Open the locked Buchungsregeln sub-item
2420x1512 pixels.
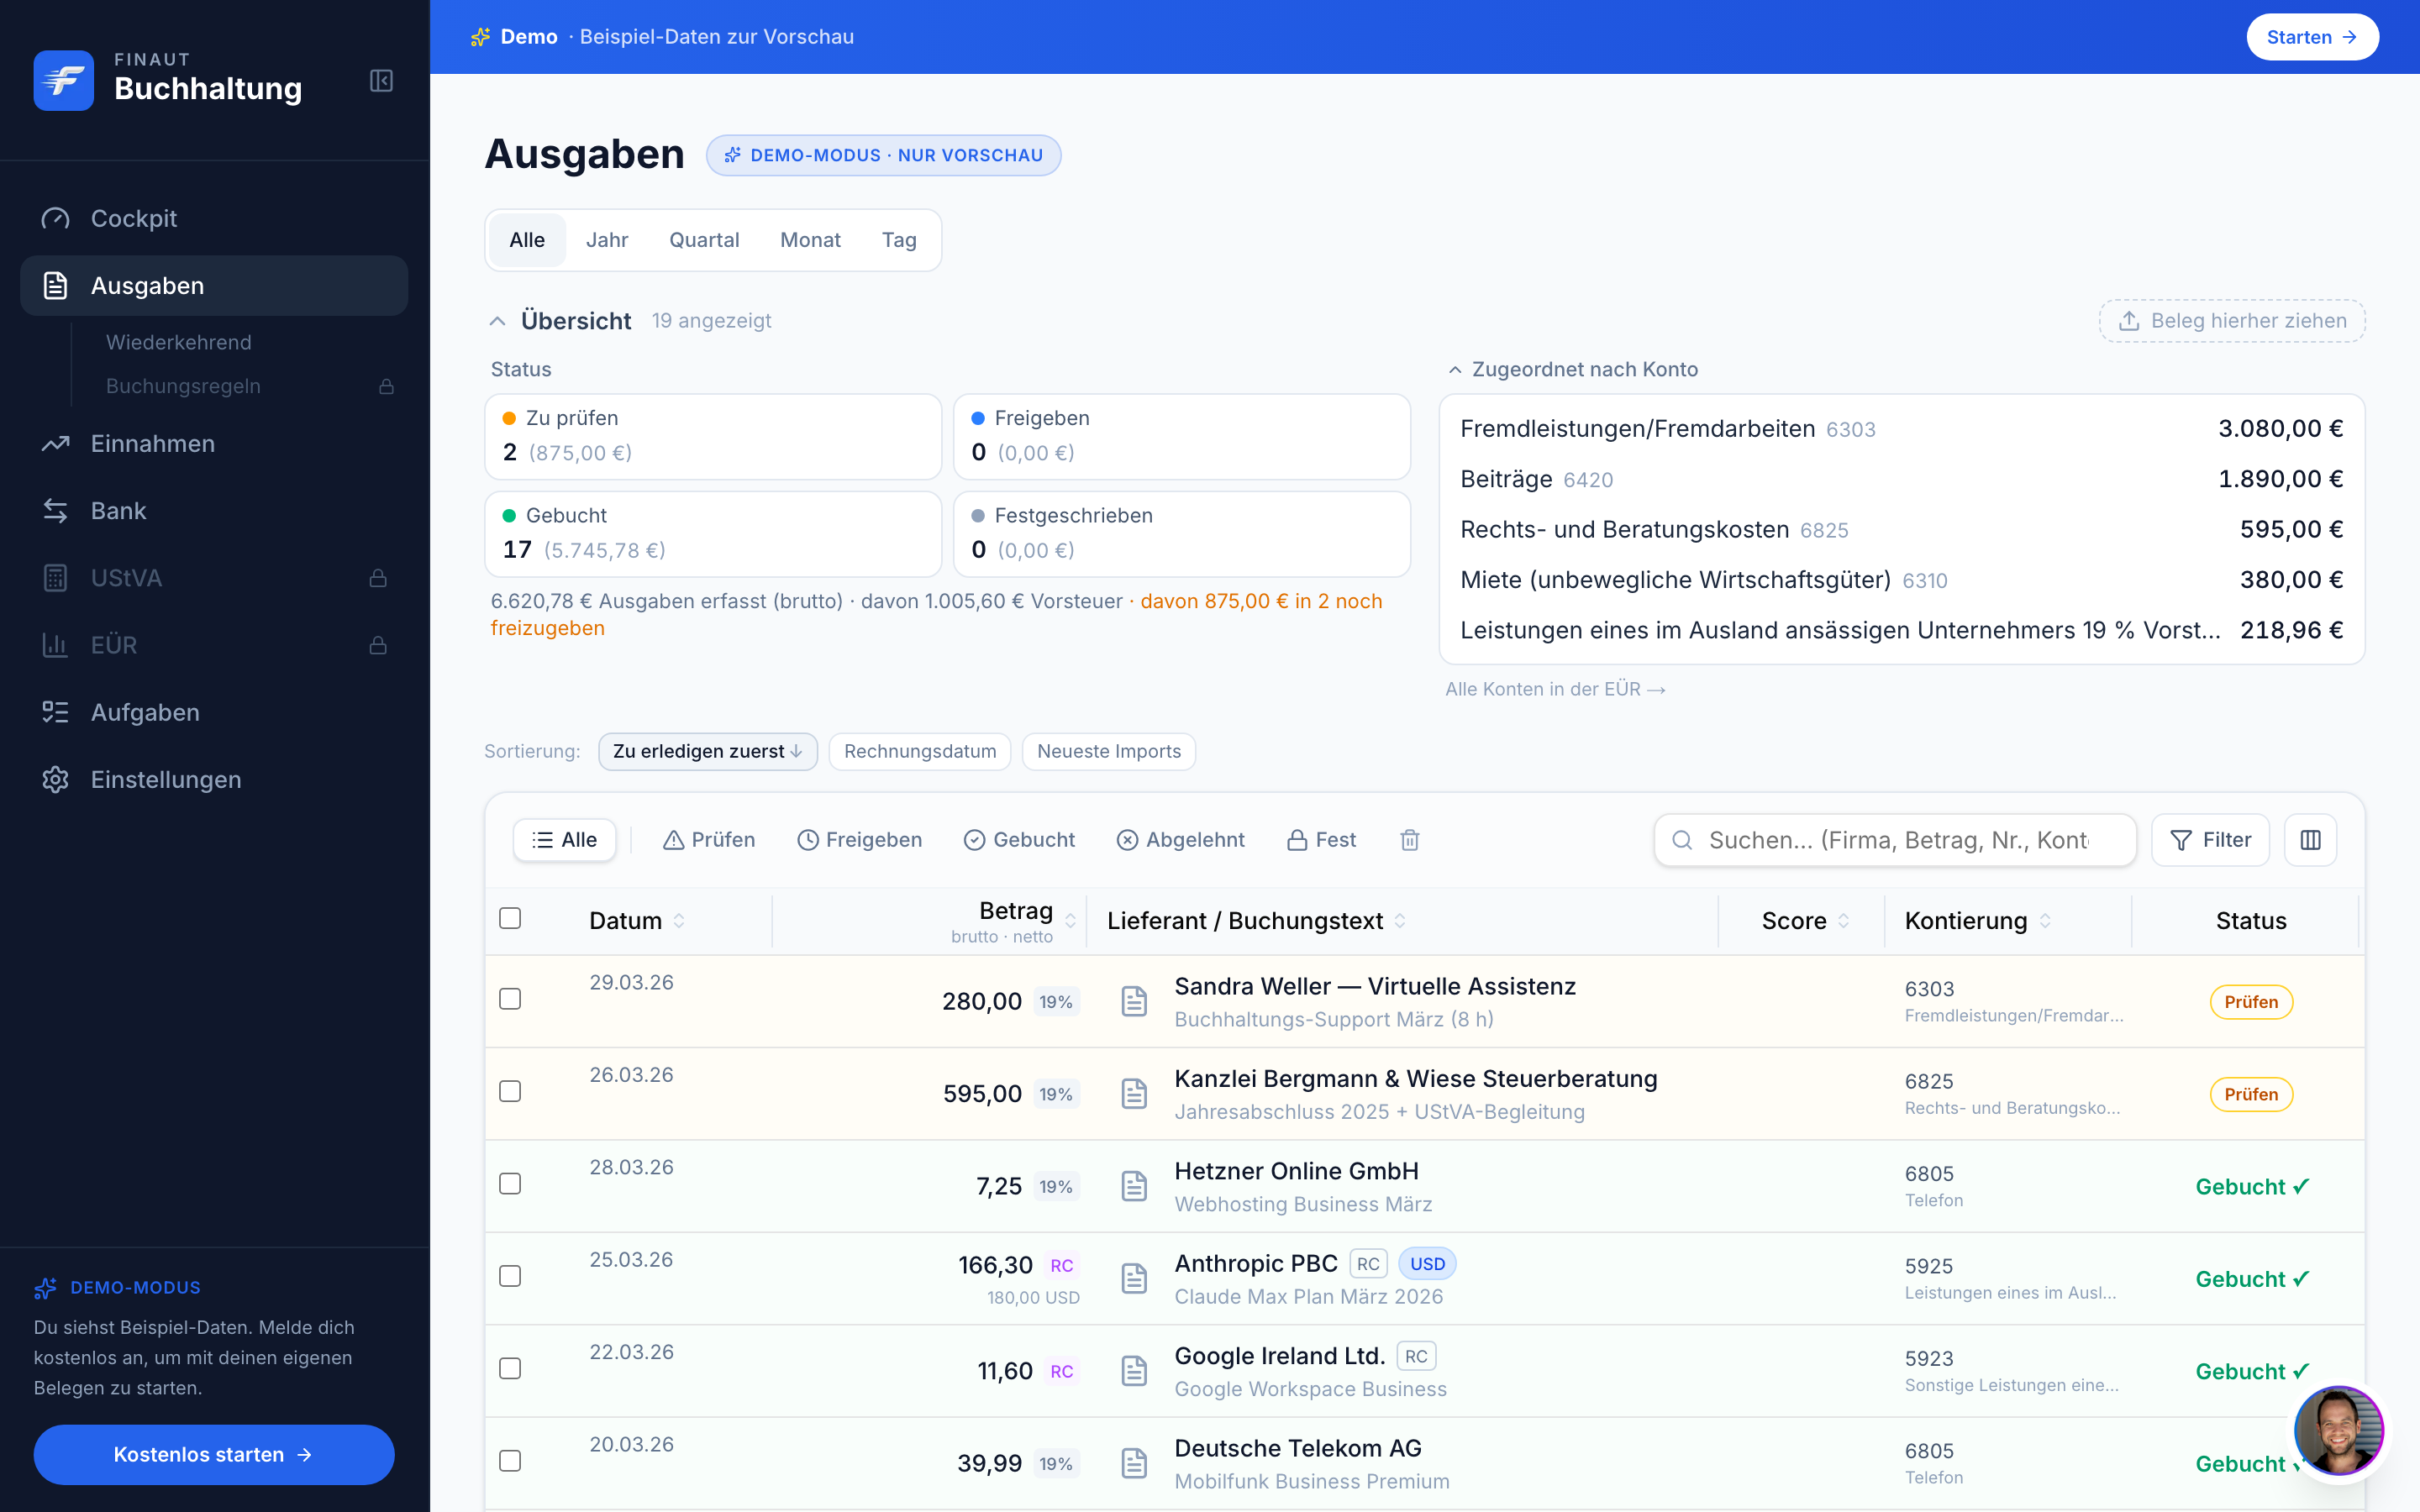tap(250, 386)
